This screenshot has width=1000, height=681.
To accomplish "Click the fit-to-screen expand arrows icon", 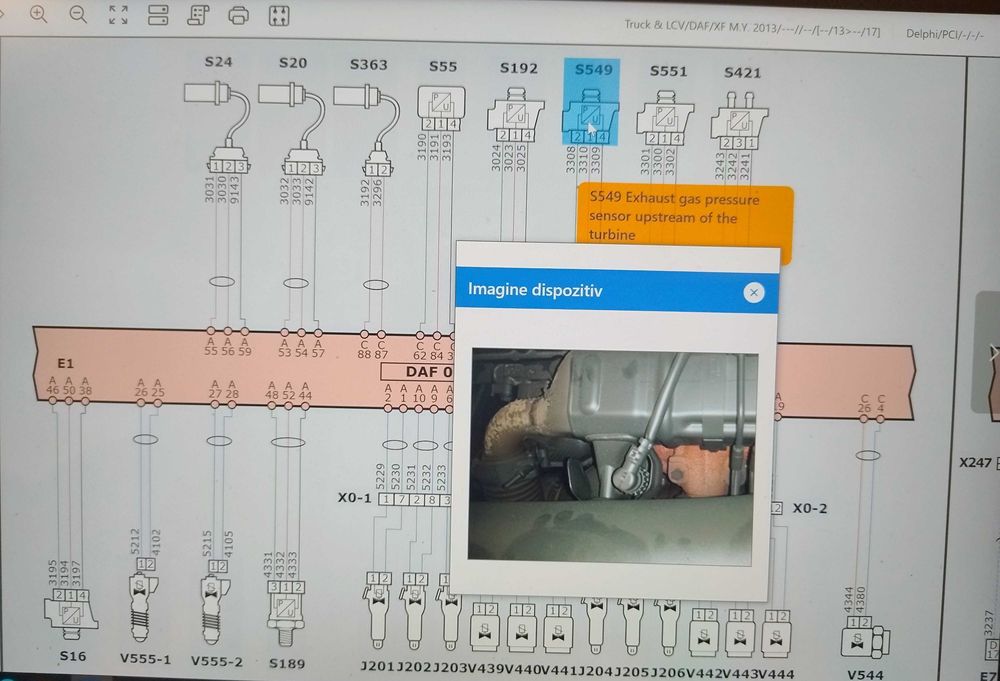I will tap(118, 15).
